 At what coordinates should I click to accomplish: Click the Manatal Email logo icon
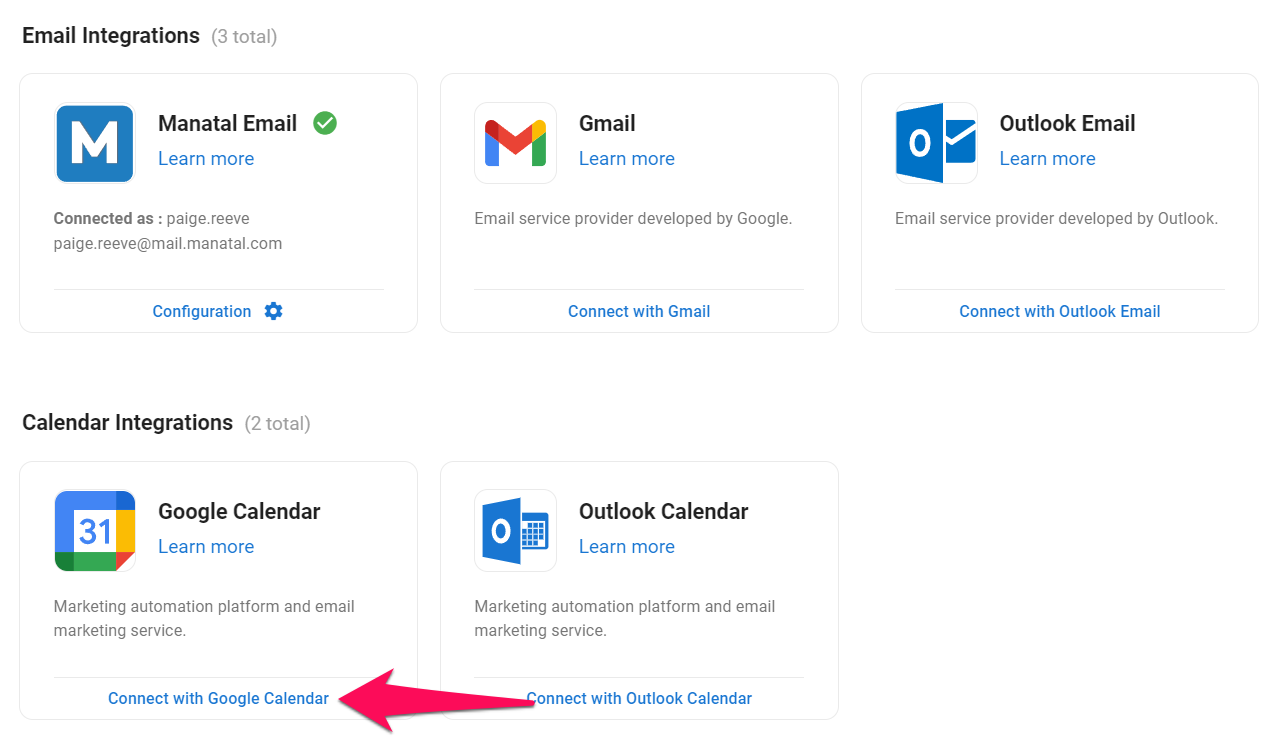pos(94,143)
